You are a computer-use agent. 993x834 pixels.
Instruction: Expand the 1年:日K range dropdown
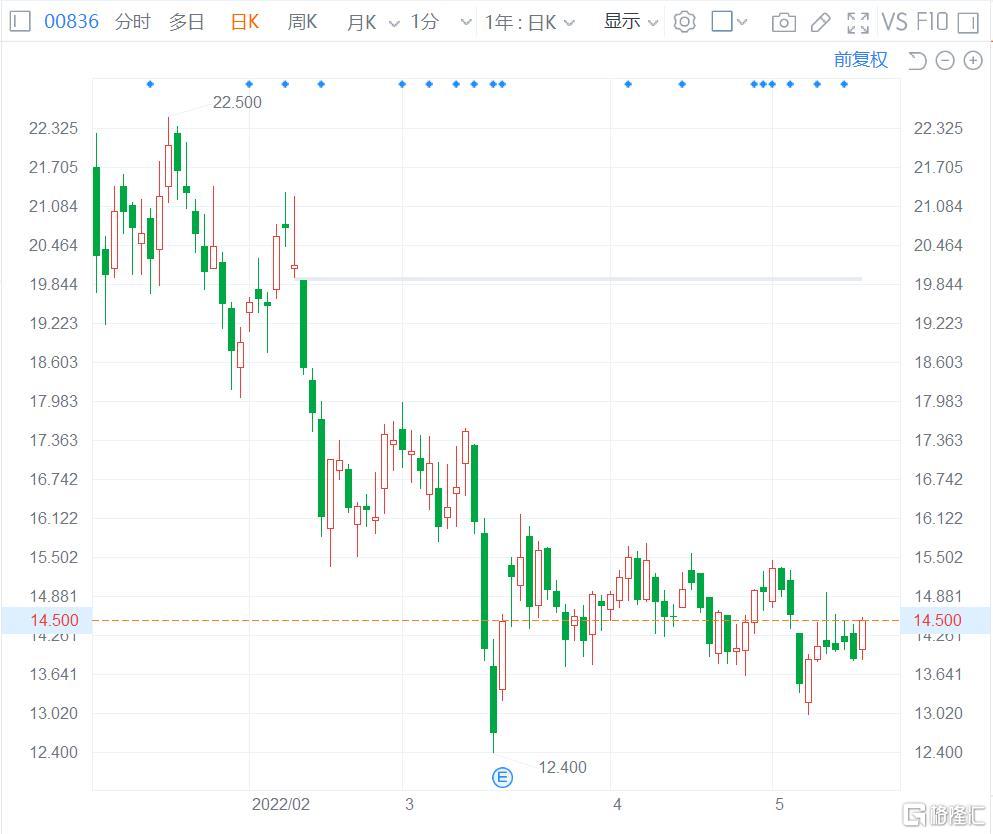click(x=531, y=22)
